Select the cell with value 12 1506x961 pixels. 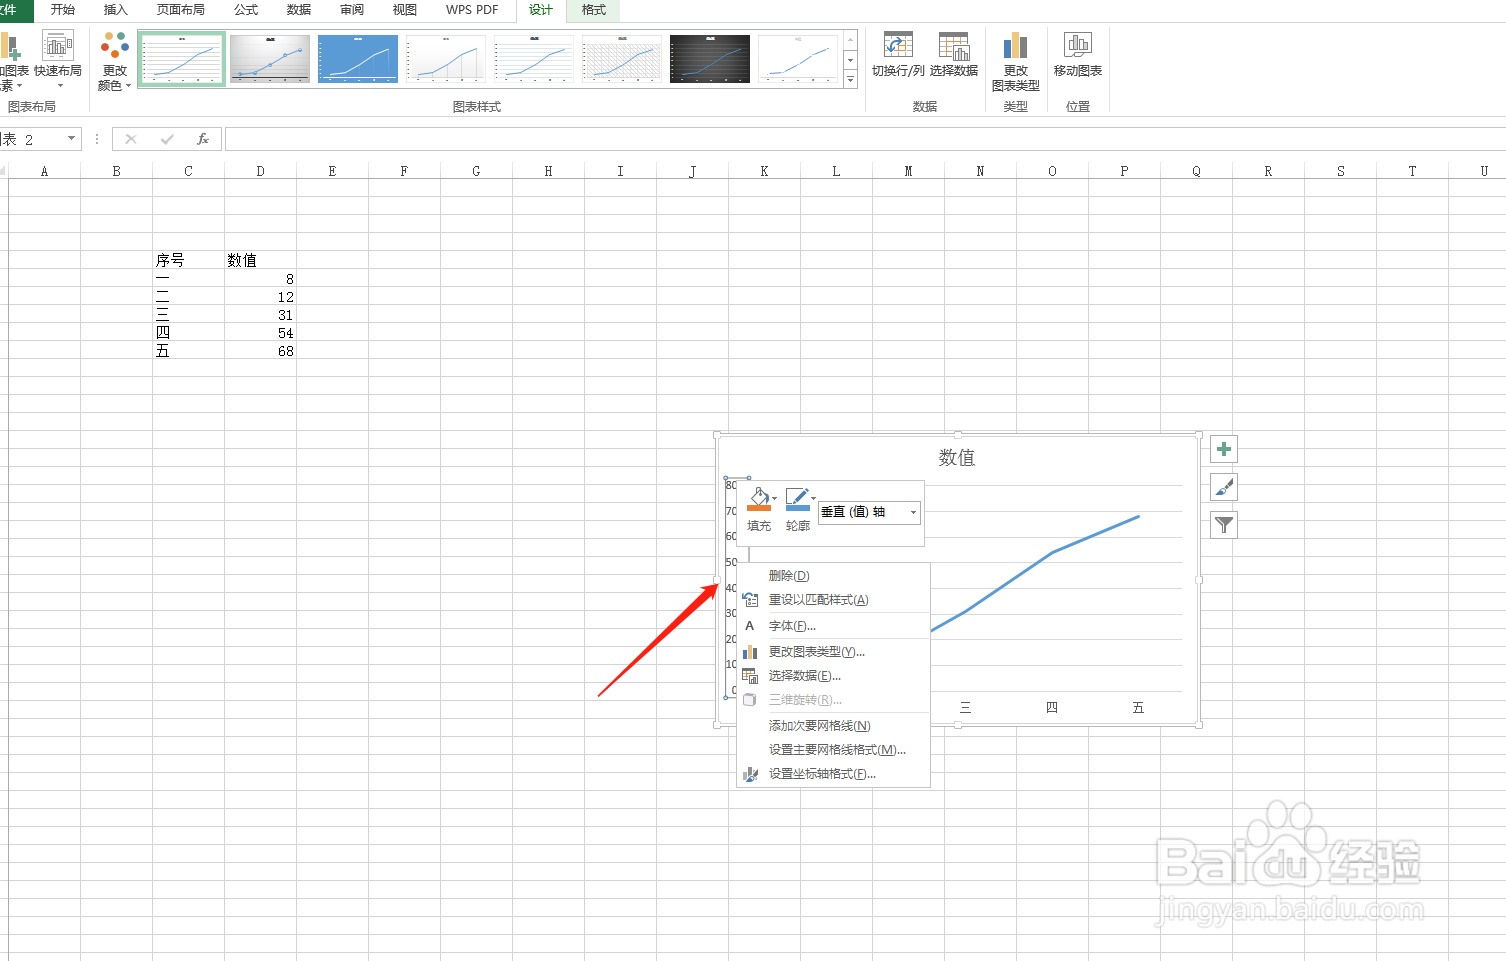(x=260, y=297)
